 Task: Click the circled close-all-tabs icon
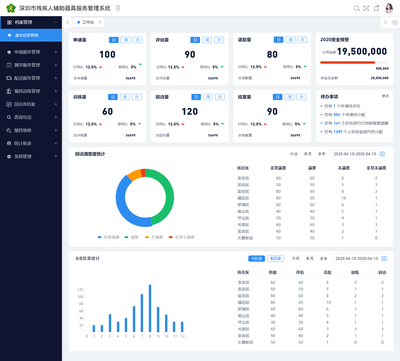coord(395,22)
